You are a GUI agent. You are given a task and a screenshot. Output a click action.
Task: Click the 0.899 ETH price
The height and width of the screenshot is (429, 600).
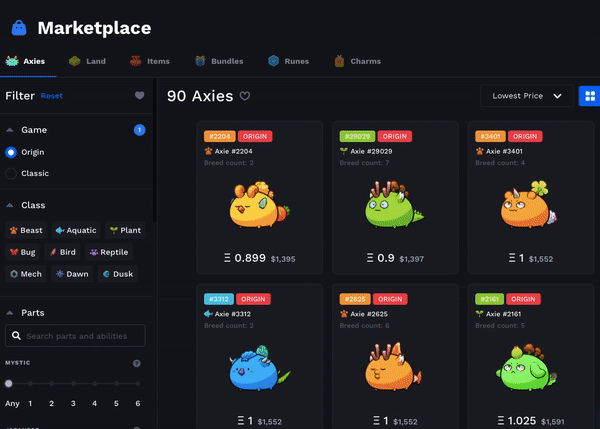(x=245, y=258)
